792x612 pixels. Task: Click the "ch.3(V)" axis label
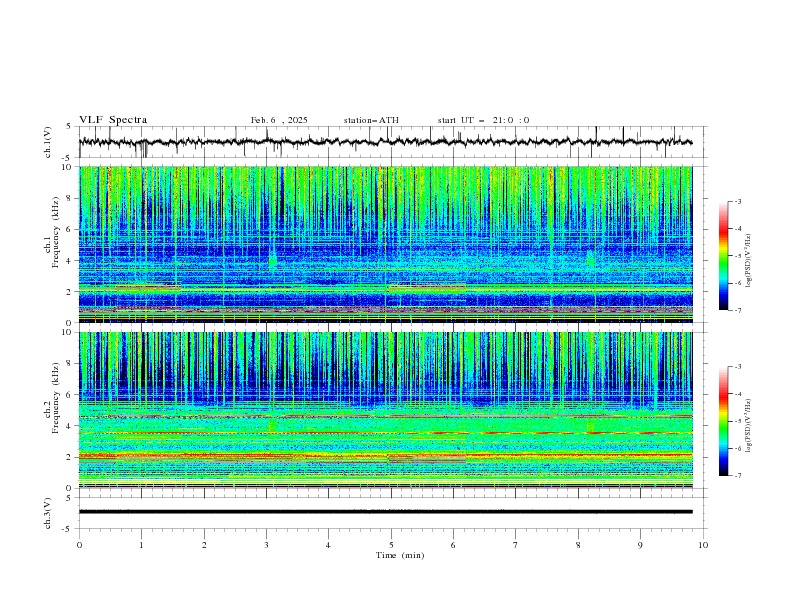coord(47,513)
